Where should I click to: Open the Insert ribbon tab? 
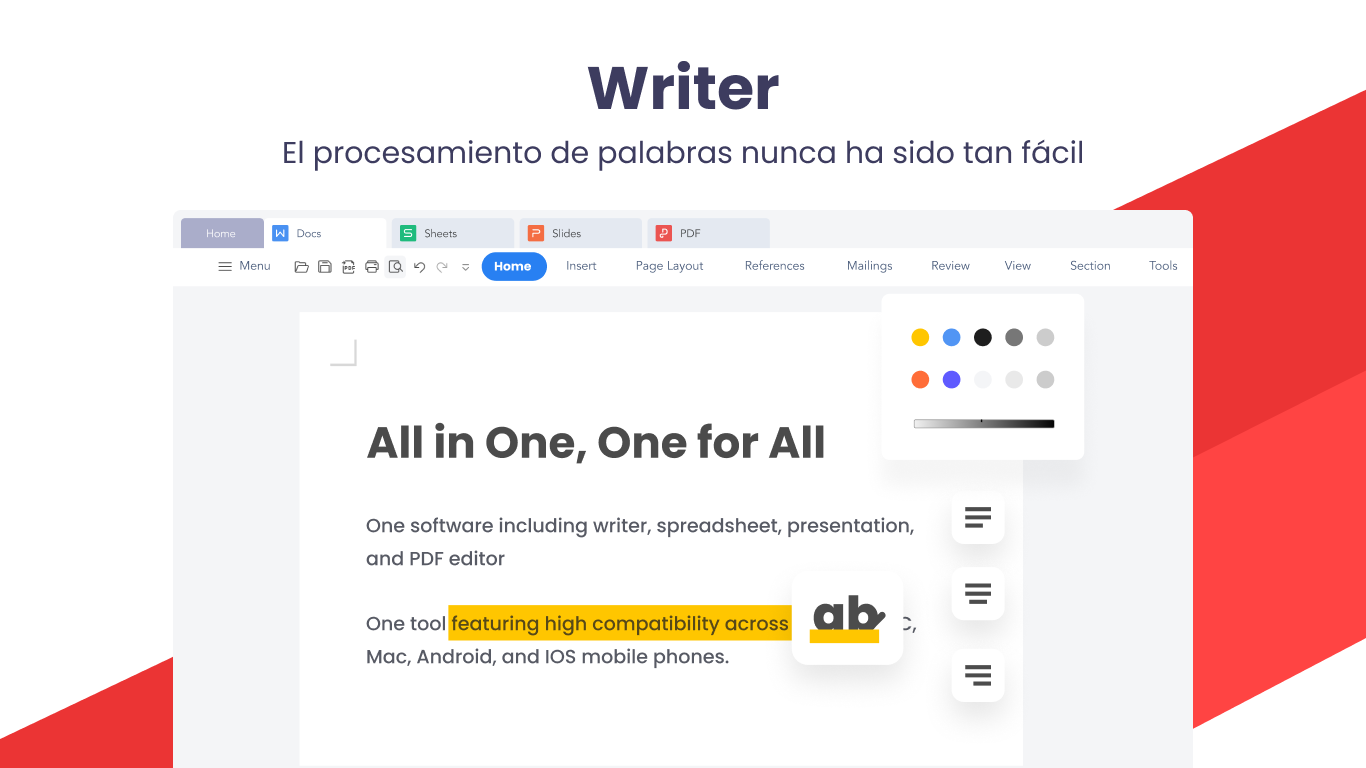581,266
